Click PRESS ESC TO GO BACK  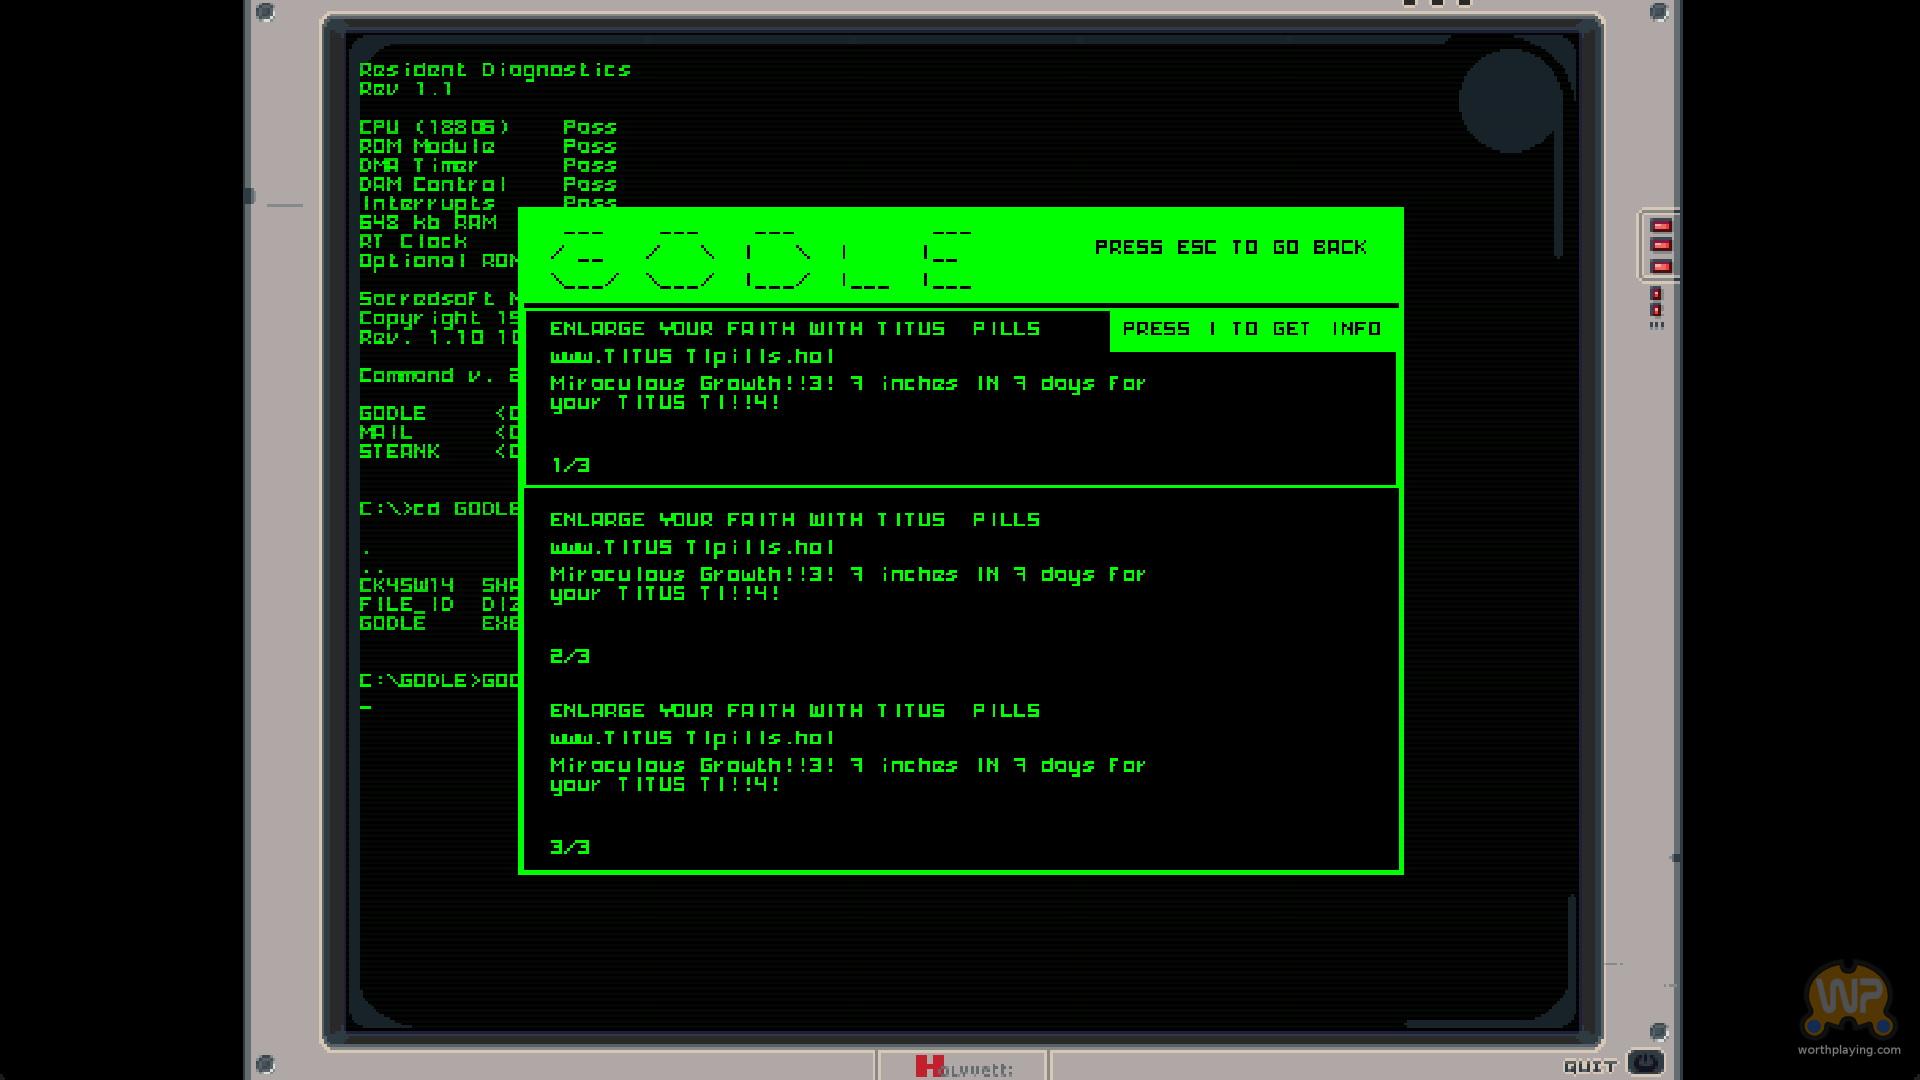click(1230, 247)
